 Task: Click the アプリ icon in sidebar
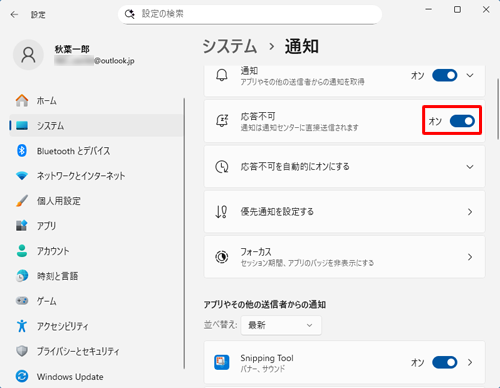pos(22,226)
